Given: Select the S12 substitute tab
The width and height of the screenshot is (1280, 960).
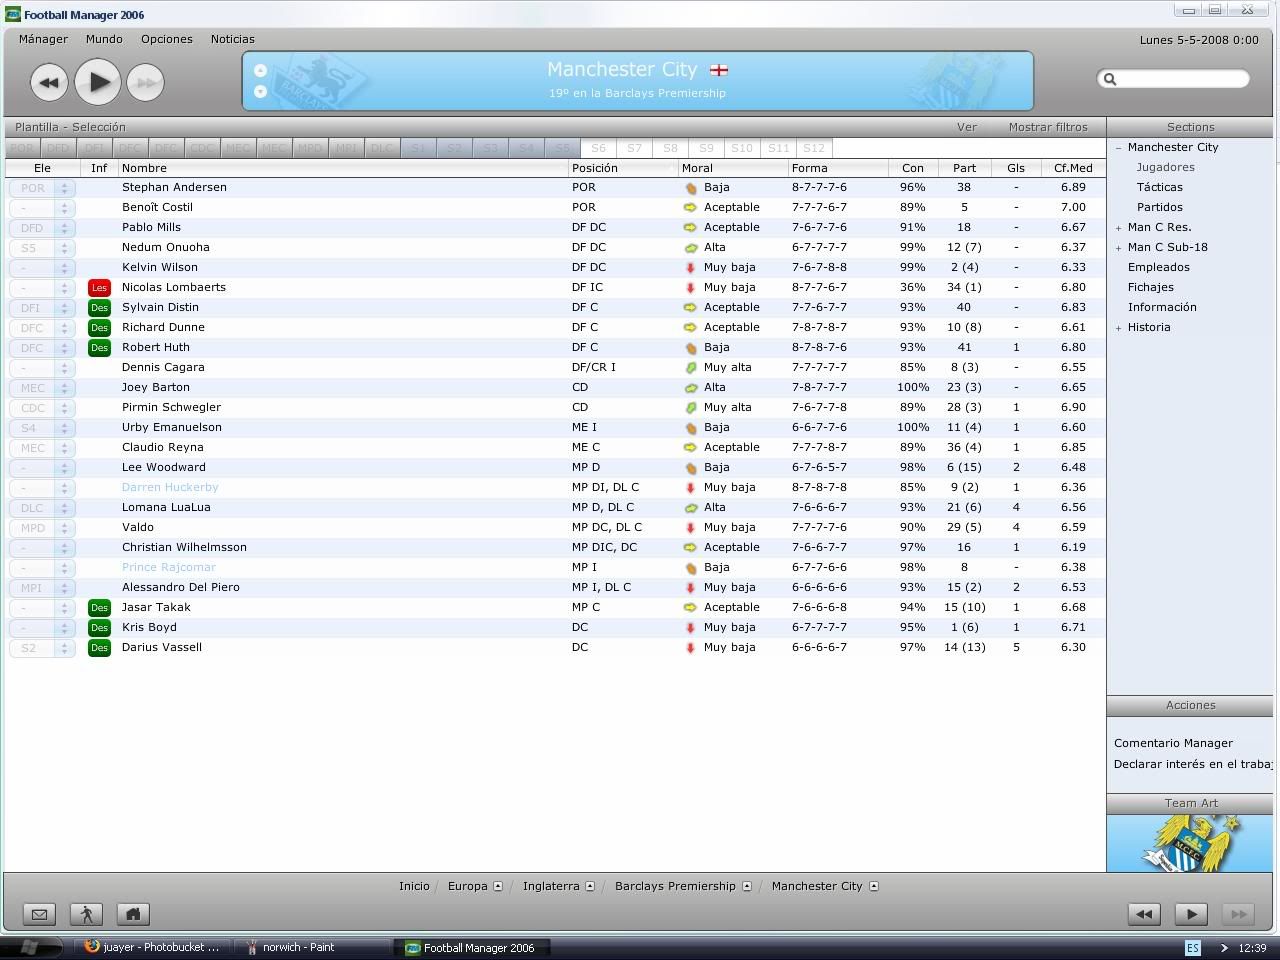Looking at the screenshot, I should tap(814, 148).
